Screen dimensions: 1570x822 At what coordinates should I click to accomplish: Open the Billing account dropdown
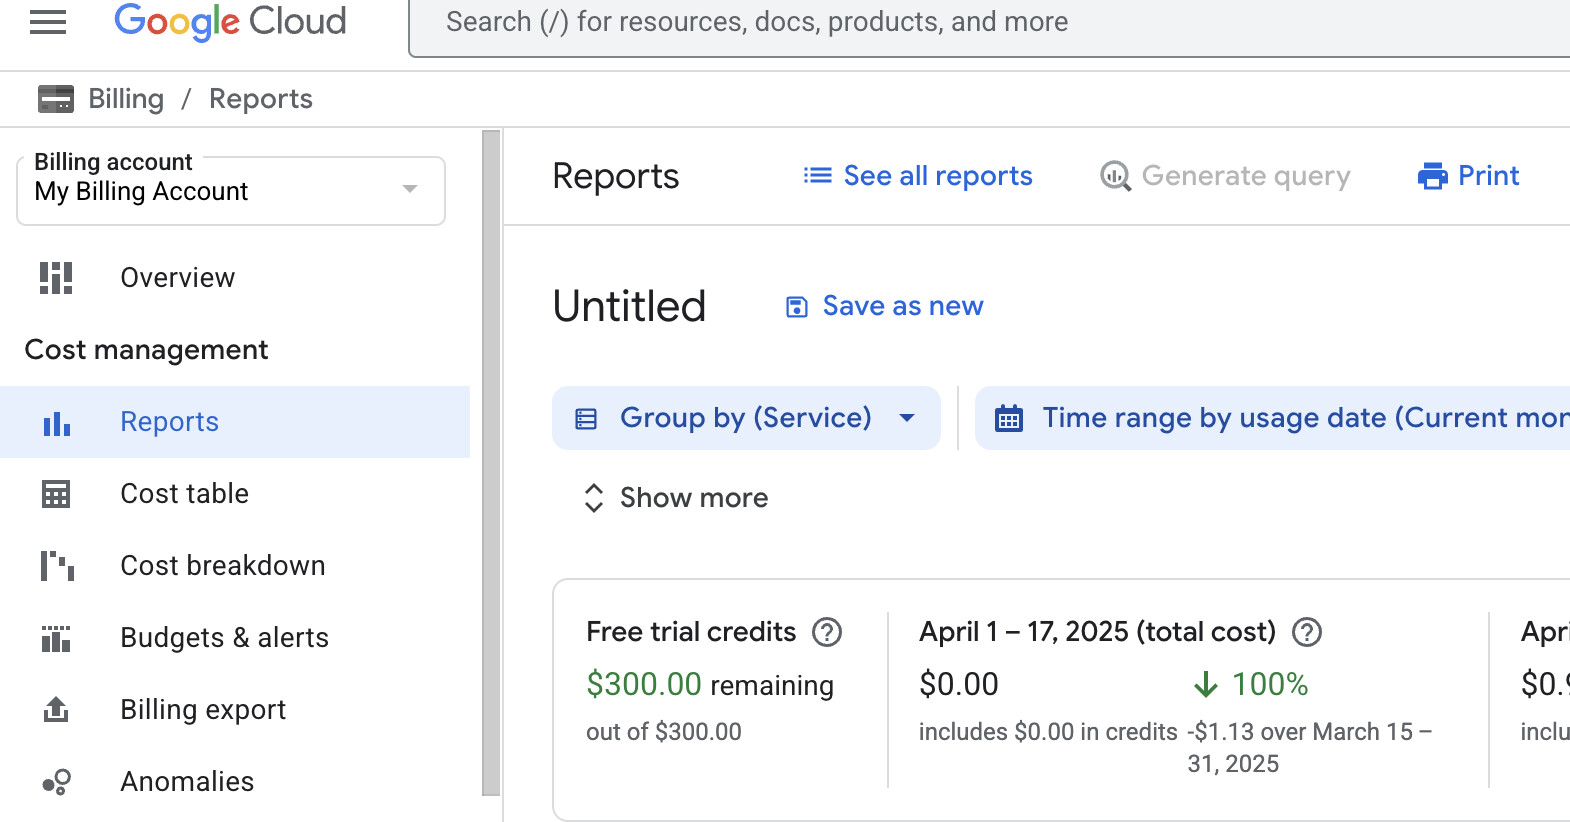coord(231,191)
